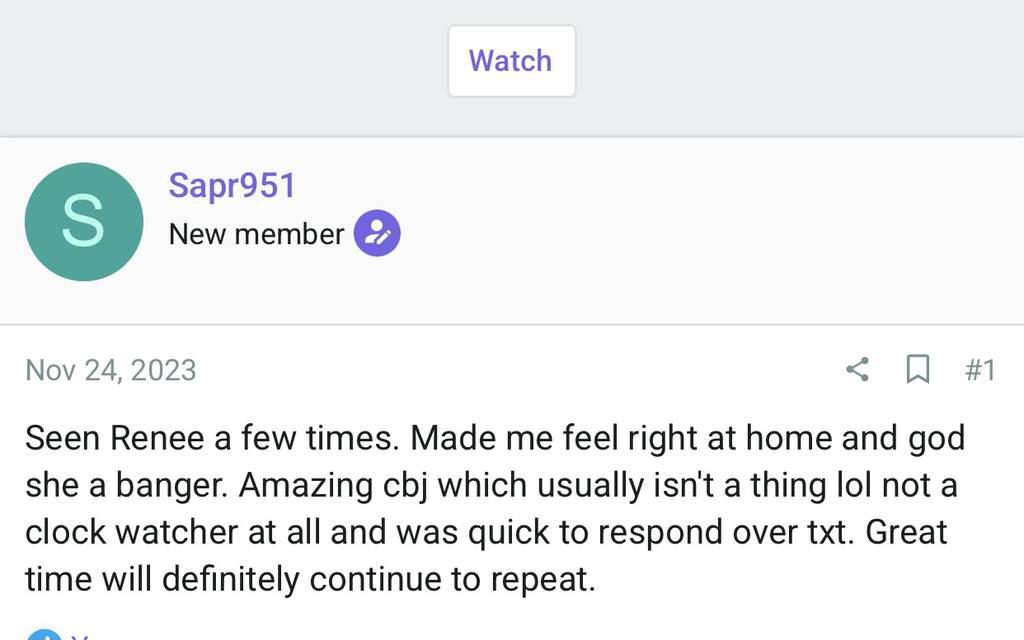This screenshot has height=640, width=1024.
Task: Click the New member title text
Action: [256, 234]
